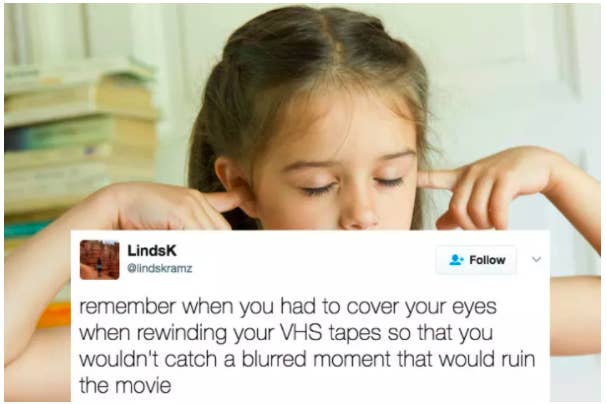Open the LindsK display name link
The width and height of the screenshot is (606, 404).
tap(152, 251)
